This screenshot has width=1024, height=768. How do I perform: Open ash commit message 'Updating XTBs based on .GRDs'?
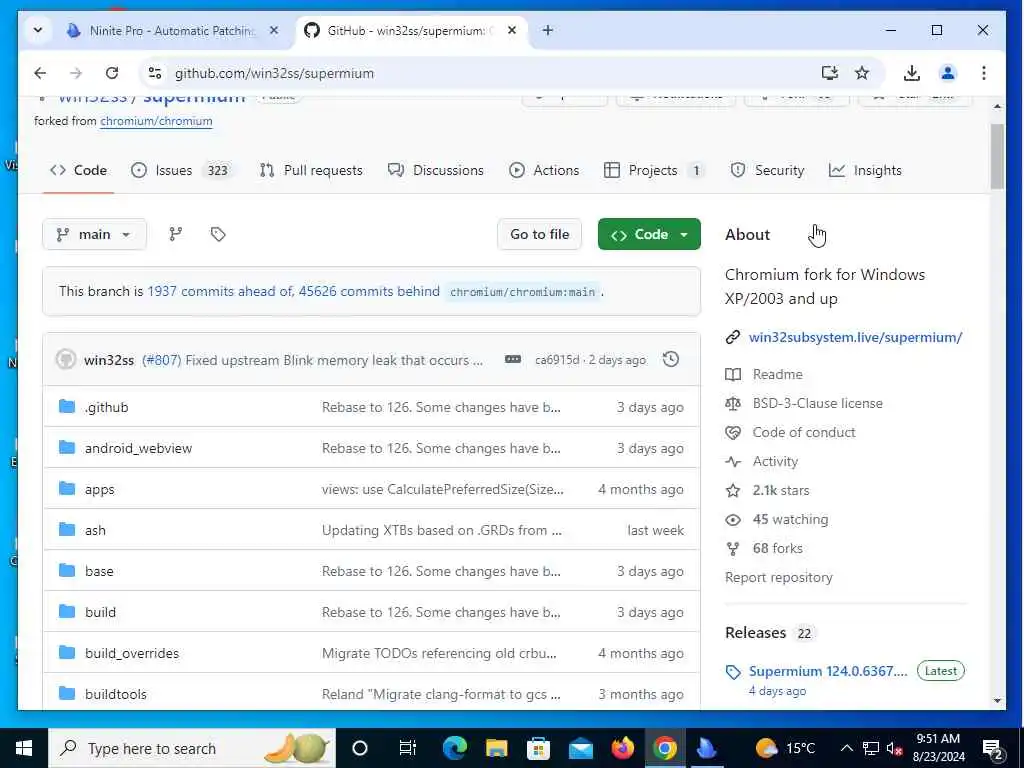(x=441, y=530)
